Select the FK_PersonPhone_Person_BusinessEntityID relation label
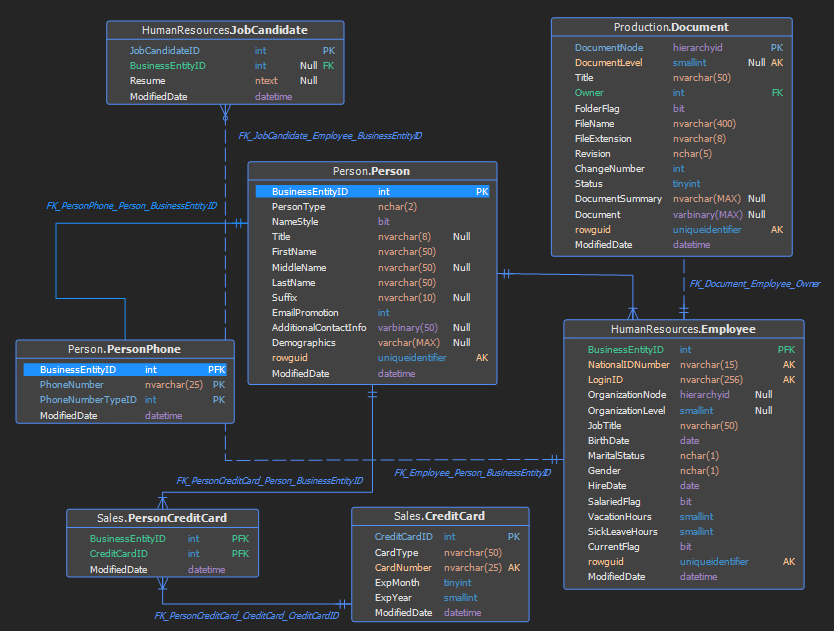Screen dimensions: 834x631 coord(131,206)
